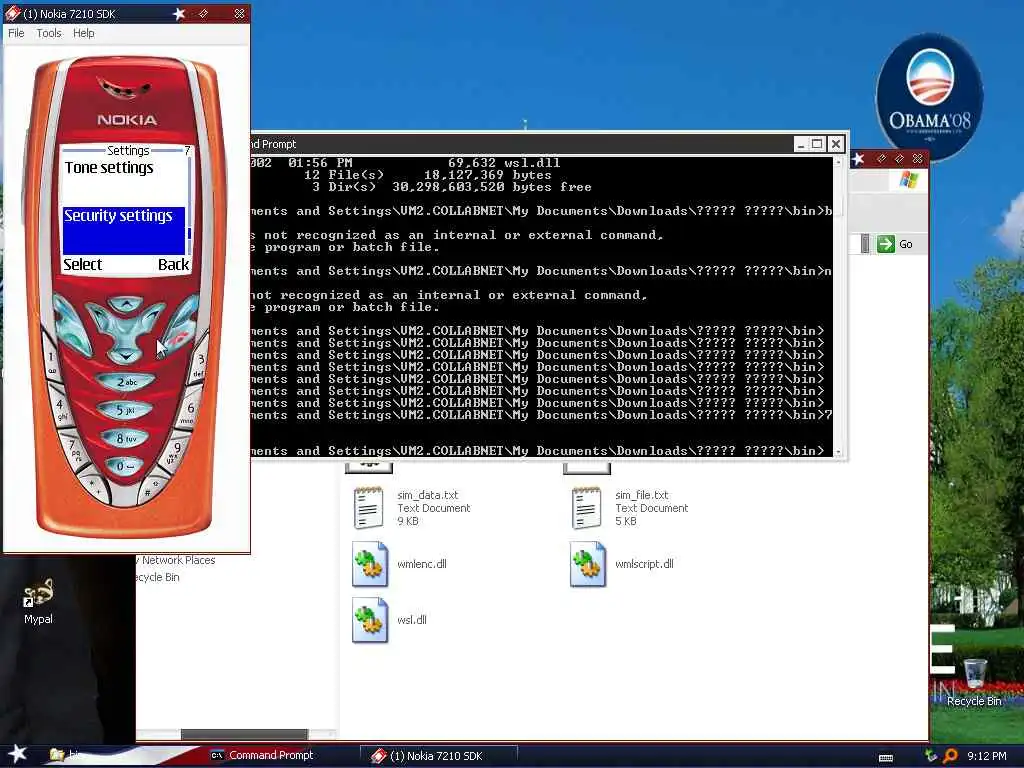
Task: Click the 9:12 PM taskbar clock
Action: tap(986, 756)
